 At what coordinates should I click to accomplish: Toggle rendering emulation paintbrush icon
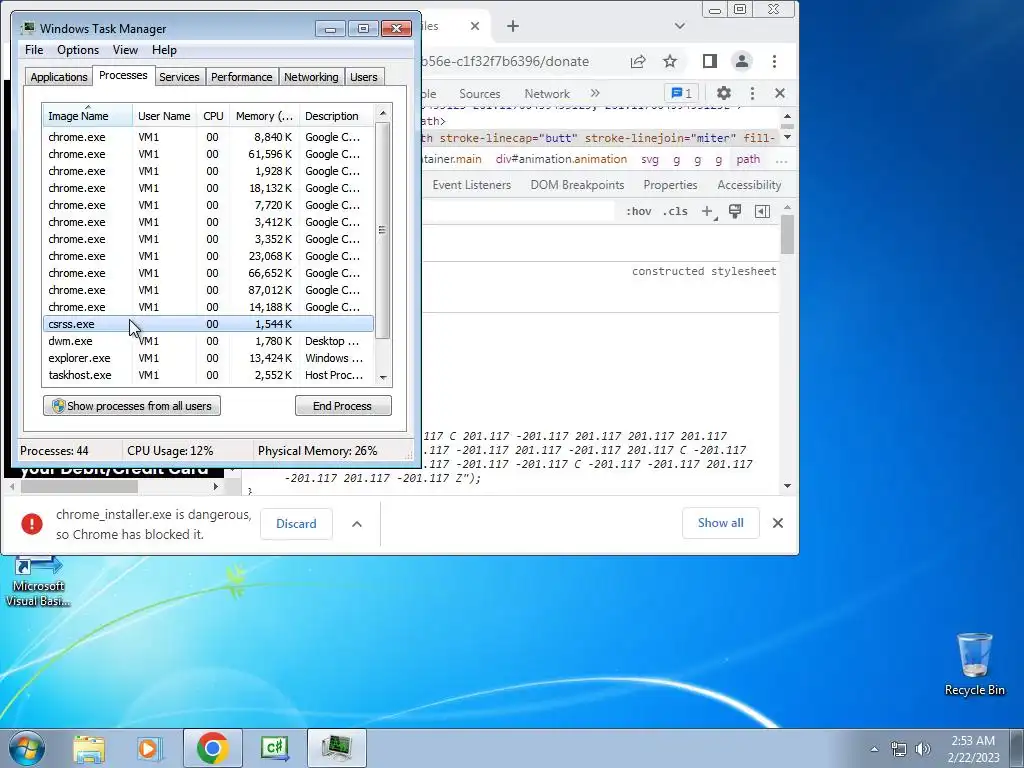(x=735, y=211)
